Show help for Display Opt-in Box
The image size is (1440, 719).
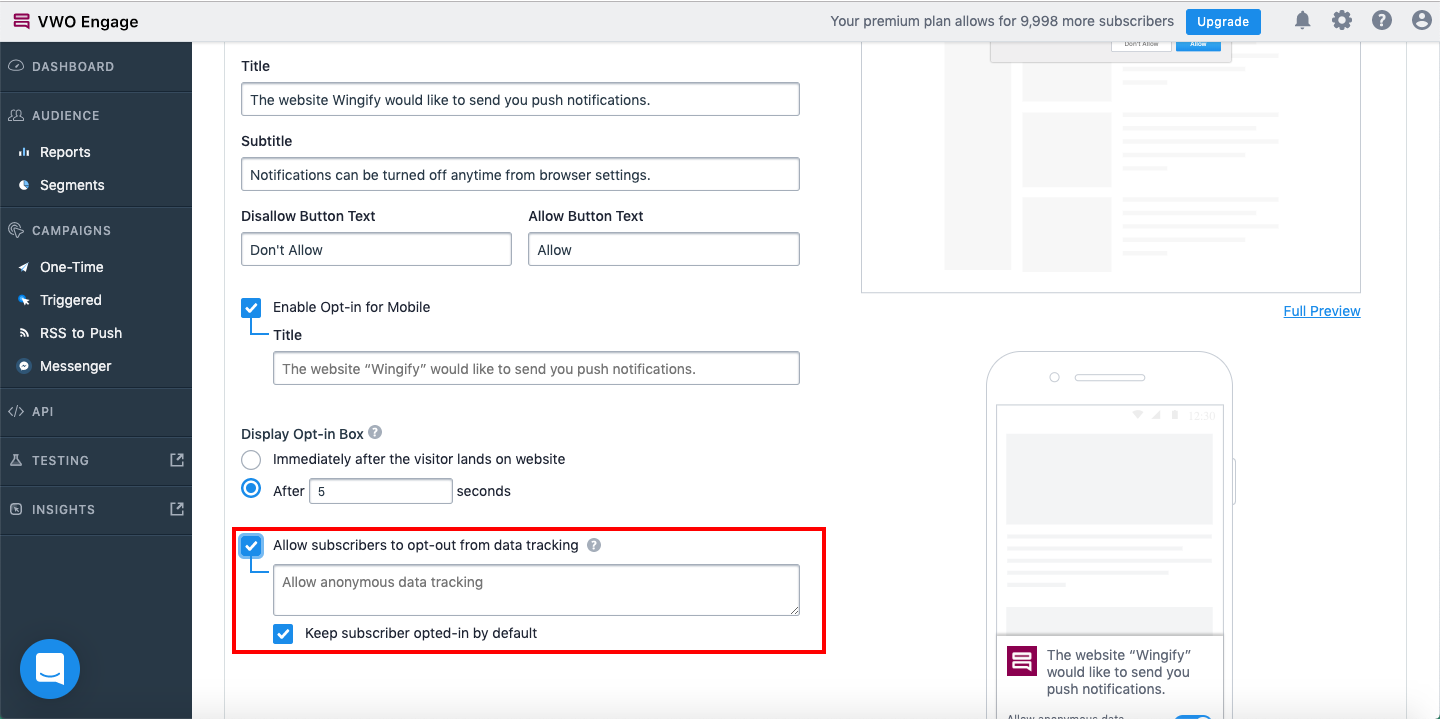375,433
